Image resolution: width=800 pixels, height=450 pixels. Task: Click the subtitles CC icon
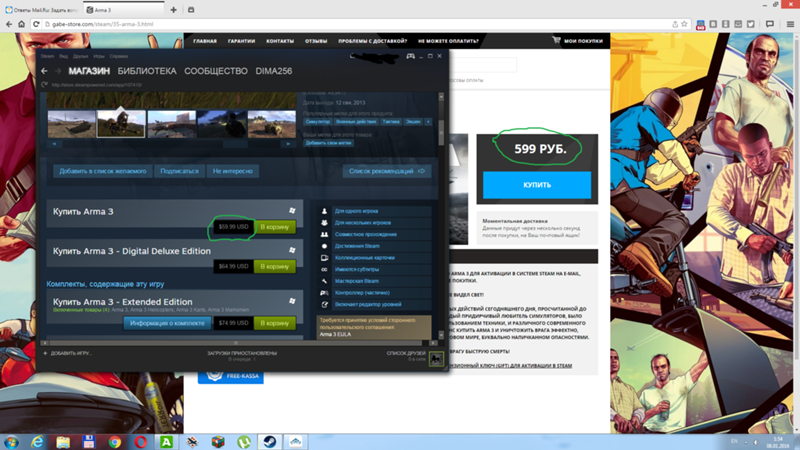point(324,269)
